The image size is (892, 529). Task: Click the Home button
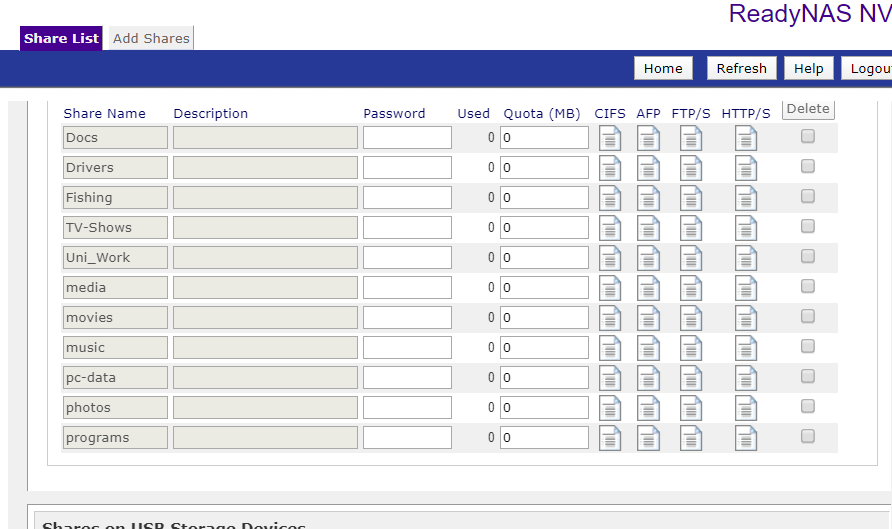click(663, 68)
